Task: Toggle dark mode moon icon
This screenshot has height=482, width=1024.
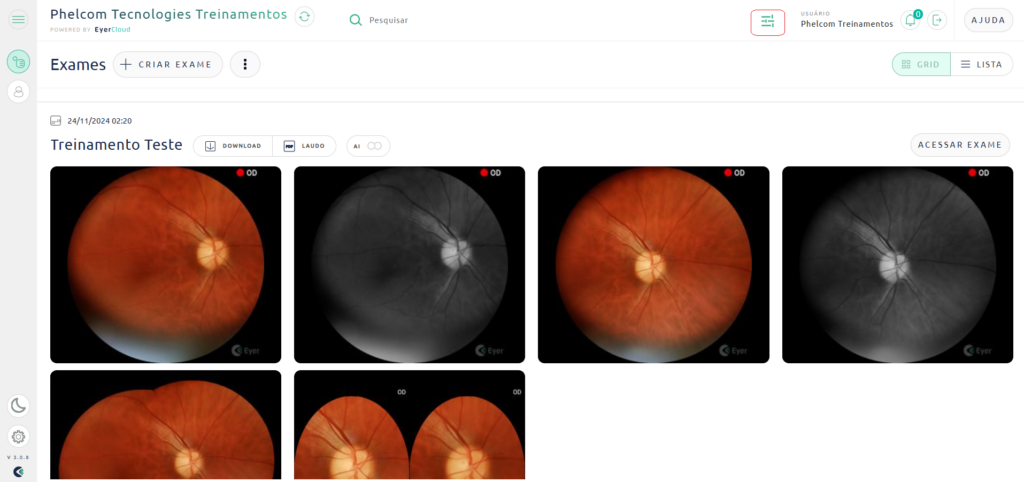Action: pyautogui.click(x=18, y=406)
